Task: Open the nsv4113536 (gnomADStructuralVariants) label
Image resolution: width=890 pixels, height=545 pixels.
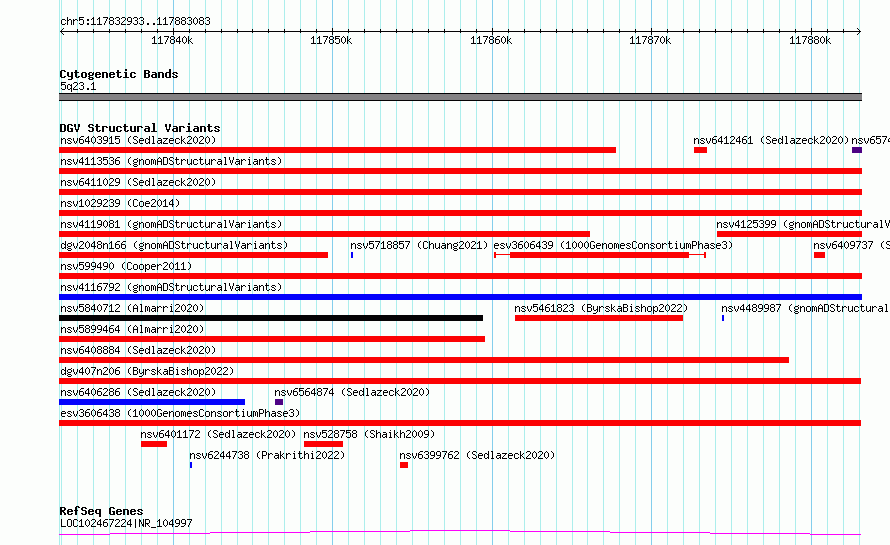Action: click(x=171, y=161)
